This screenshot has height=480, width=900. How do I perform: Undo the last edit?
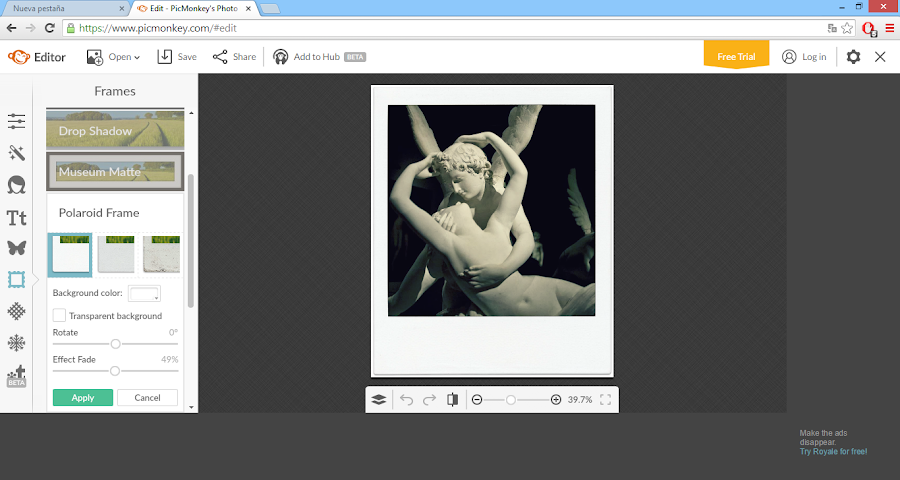tap(406, 400)
